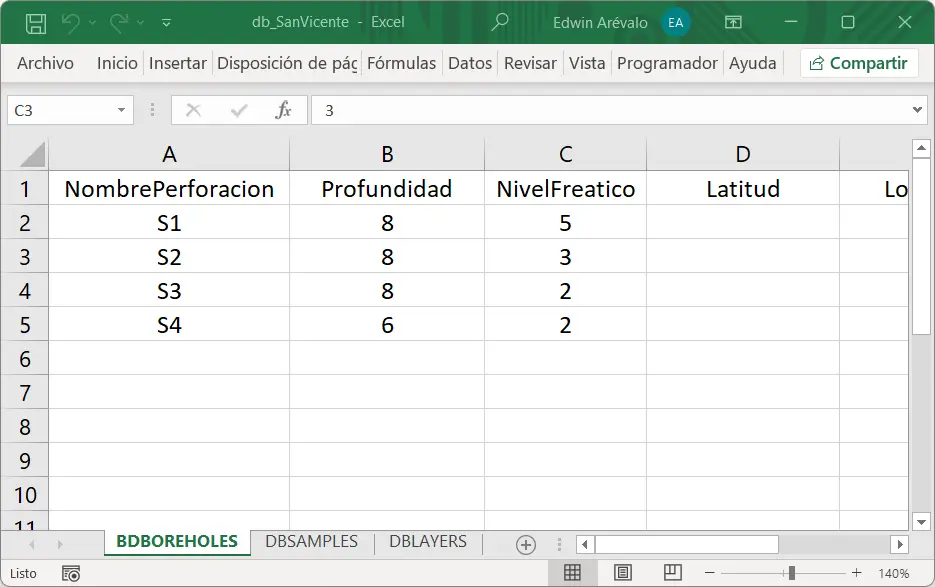The image size is (935, 587).
Task: Click the zoom slider handle
Action: (x=791, y=573)
